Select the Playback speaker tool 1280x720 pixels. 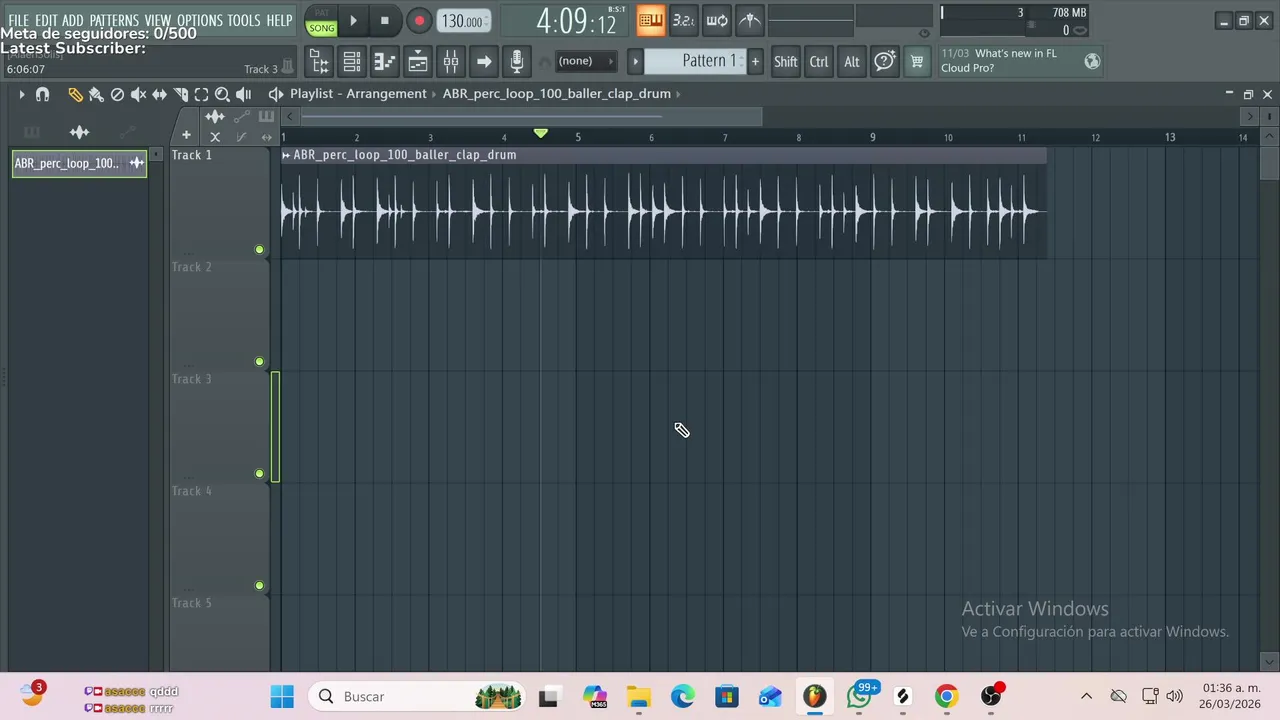tap(243, 94)
